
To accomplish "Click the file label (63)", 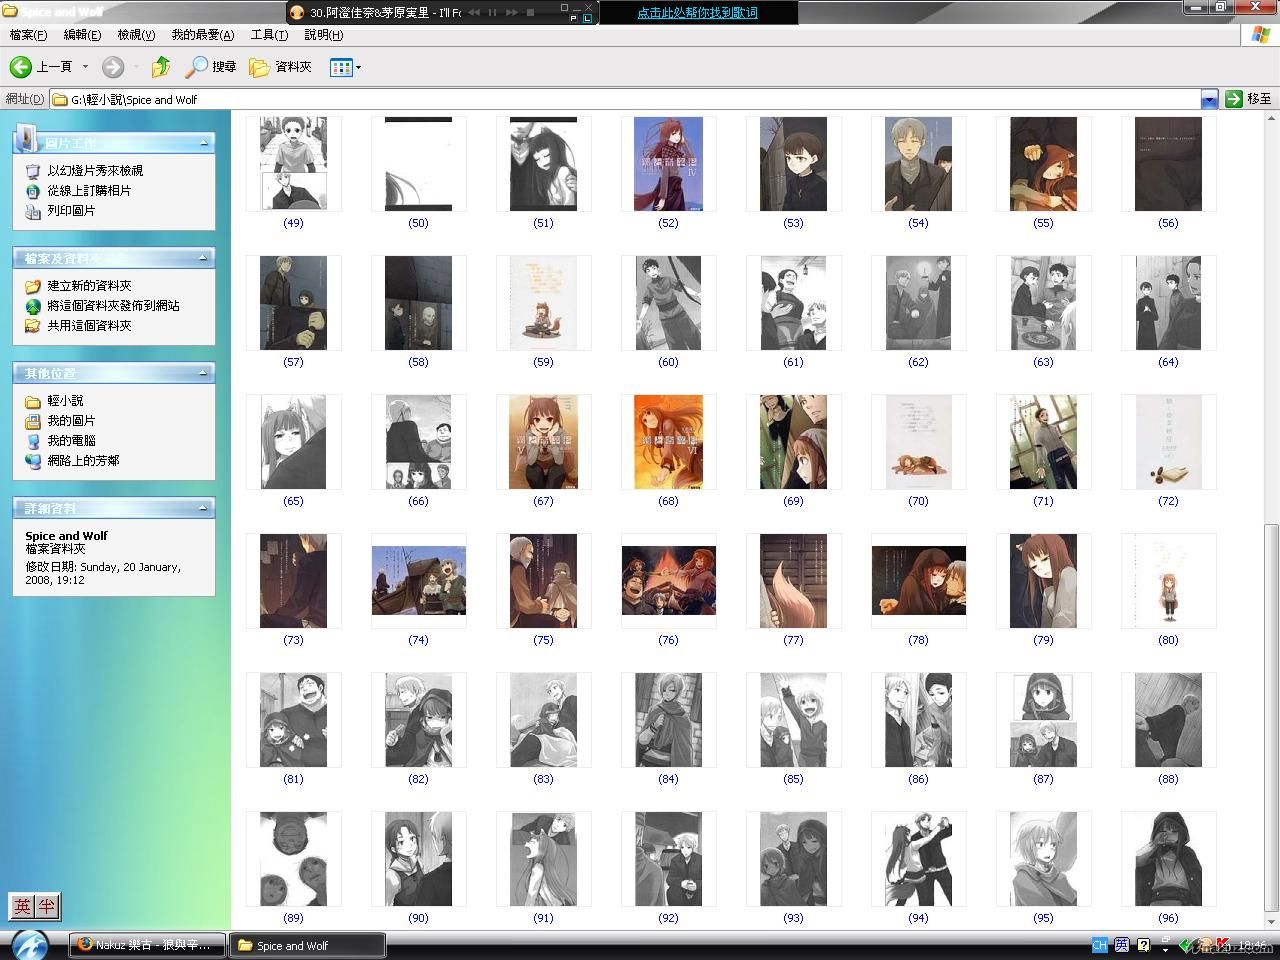I will tap(1043, 362).
